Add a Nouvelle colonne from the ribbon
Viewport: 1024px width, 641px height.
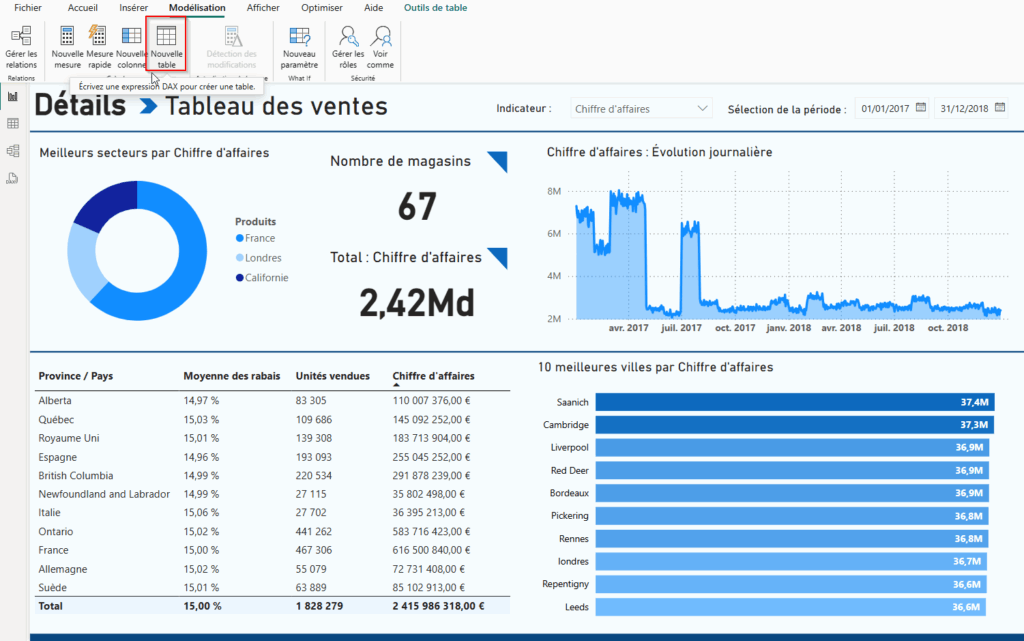(130, 46)
